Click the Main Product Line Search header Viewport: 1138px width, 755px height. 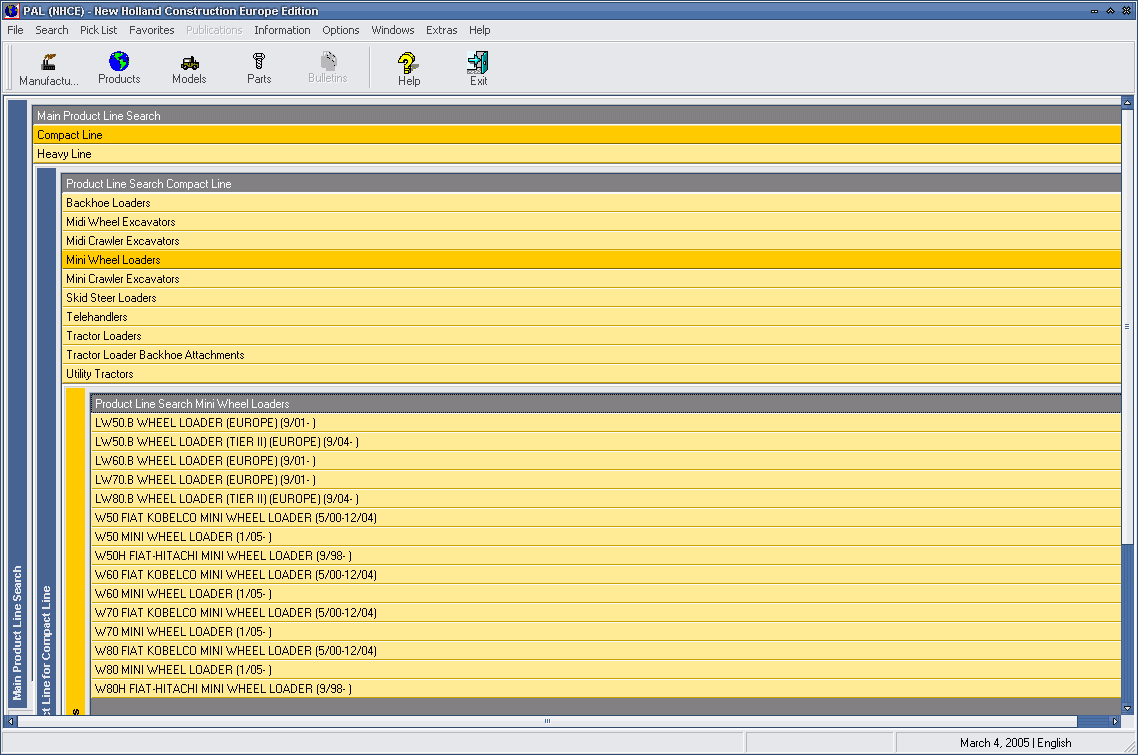pos(577,115)
